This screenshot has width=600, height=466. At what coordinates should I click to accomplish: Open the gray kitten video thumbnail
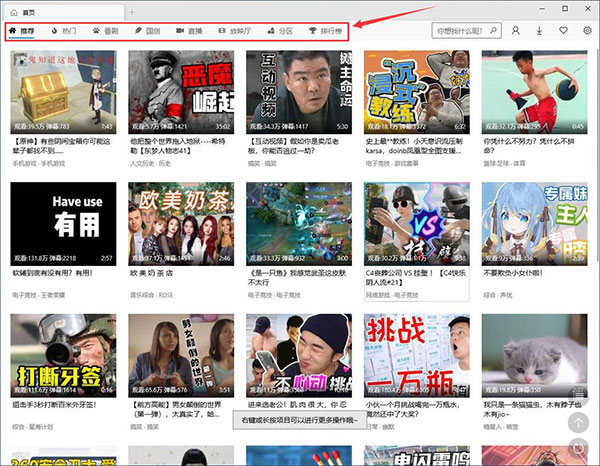[x=530, y=357]
